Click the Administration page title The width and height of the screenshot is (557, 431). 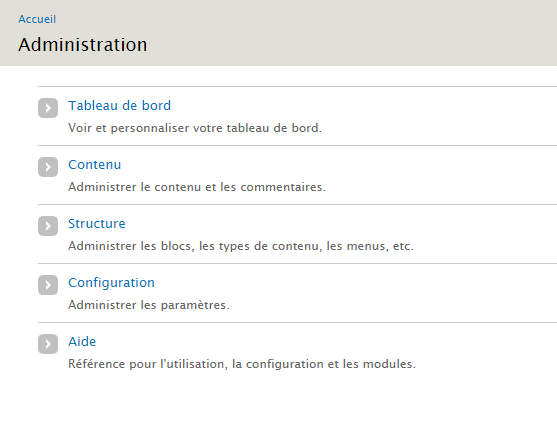click(83, 45)
